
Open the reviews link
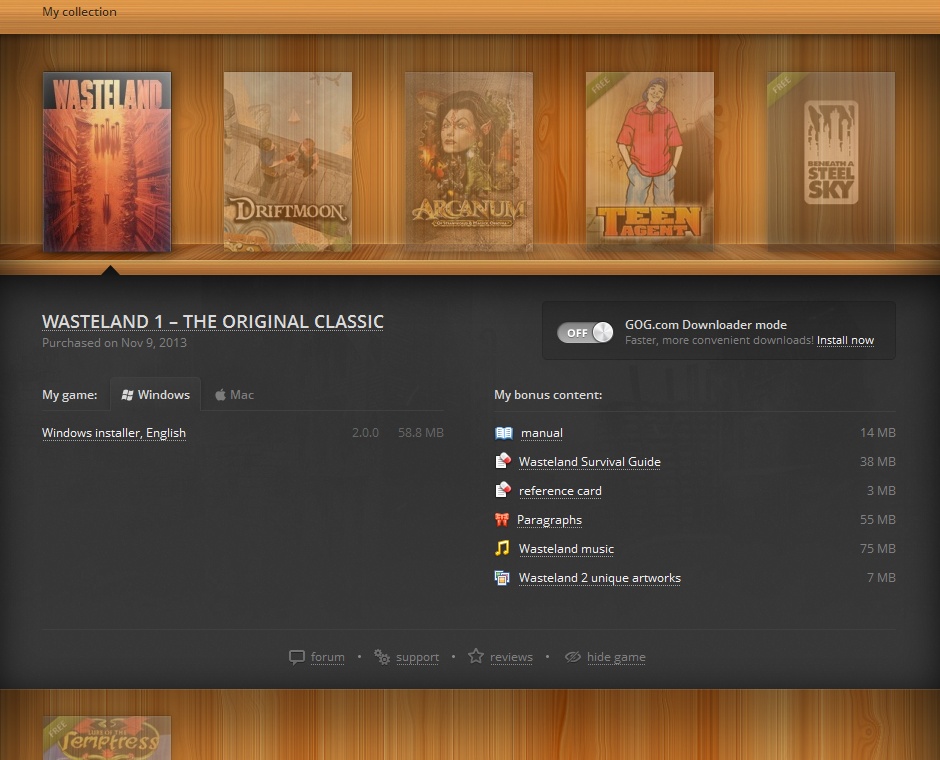click(x=511, y=657)
